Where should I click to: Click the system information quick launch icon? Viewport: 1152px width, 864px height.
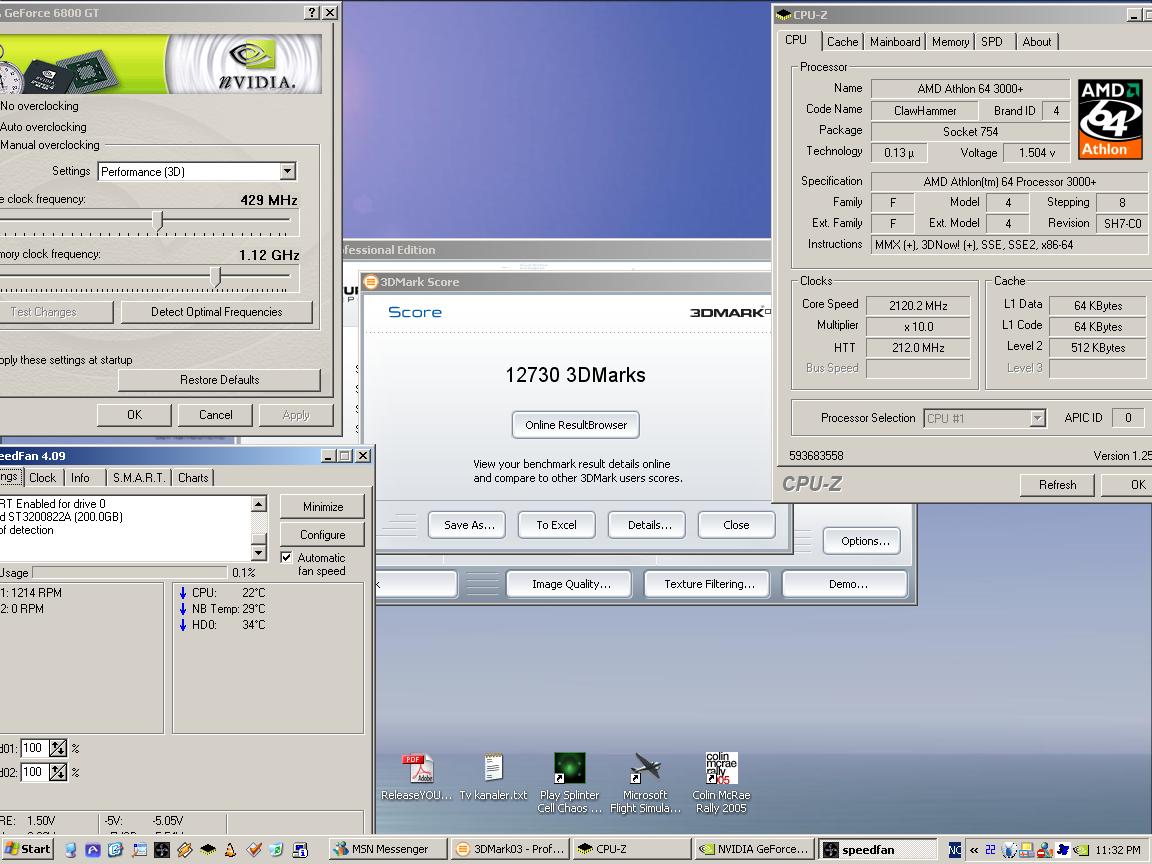click(x=300, y=849)
